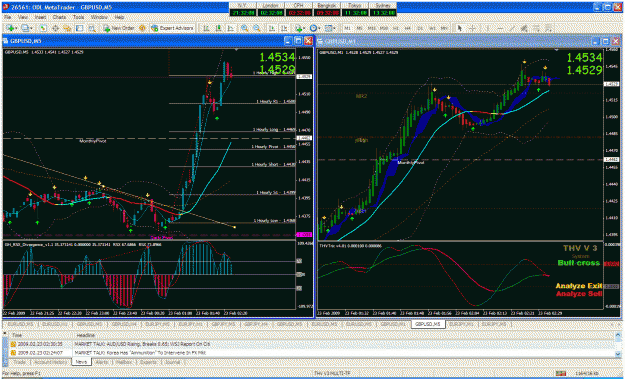Open the MetaEditor yellow diamond icon

pos(142,28)
